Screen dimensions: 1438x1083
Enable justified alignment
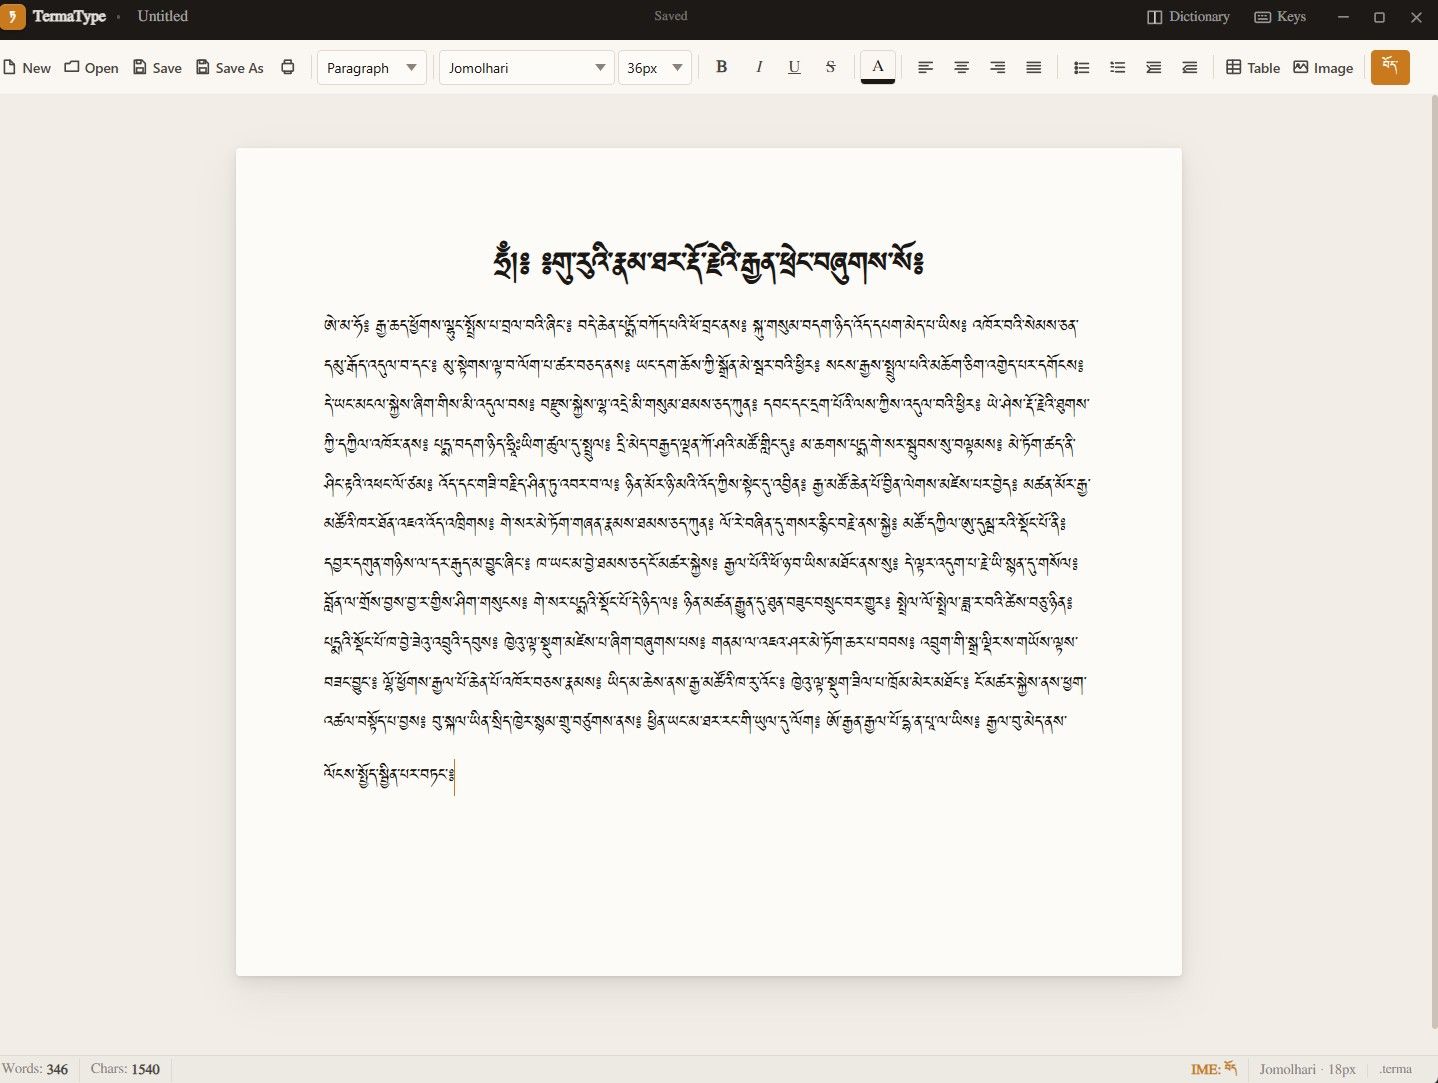coord(1033,67)
